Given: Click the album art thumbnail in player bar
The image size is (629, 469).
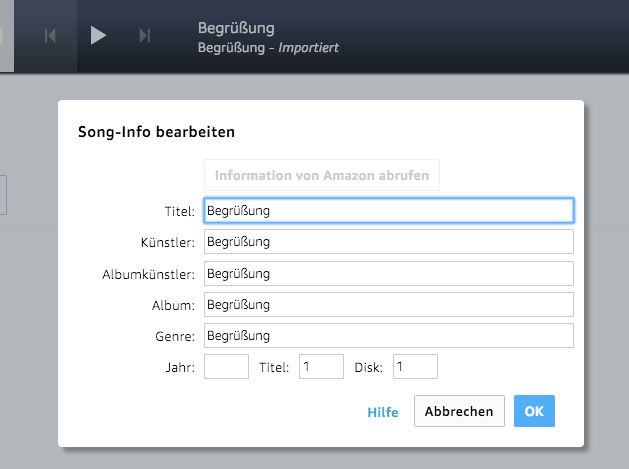Looking at the screenshot, I should (6, 36).
